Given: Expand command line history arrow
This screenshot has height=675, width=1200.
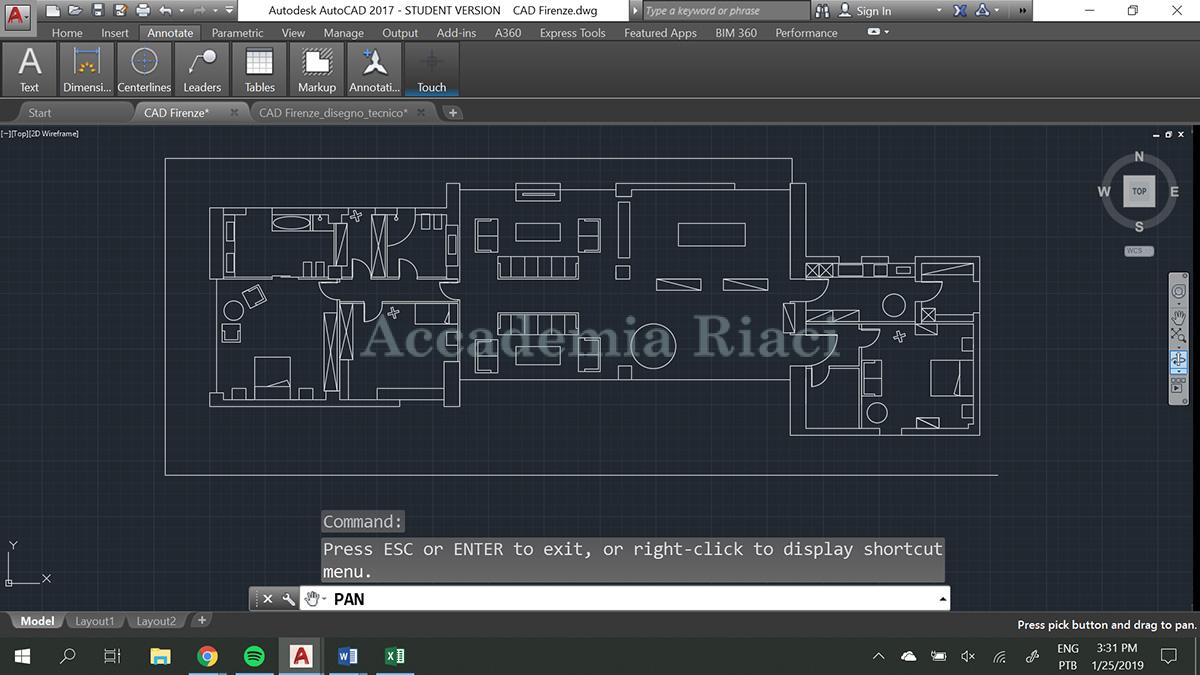Looking at the screenshot, I should [x=943, y=599].
